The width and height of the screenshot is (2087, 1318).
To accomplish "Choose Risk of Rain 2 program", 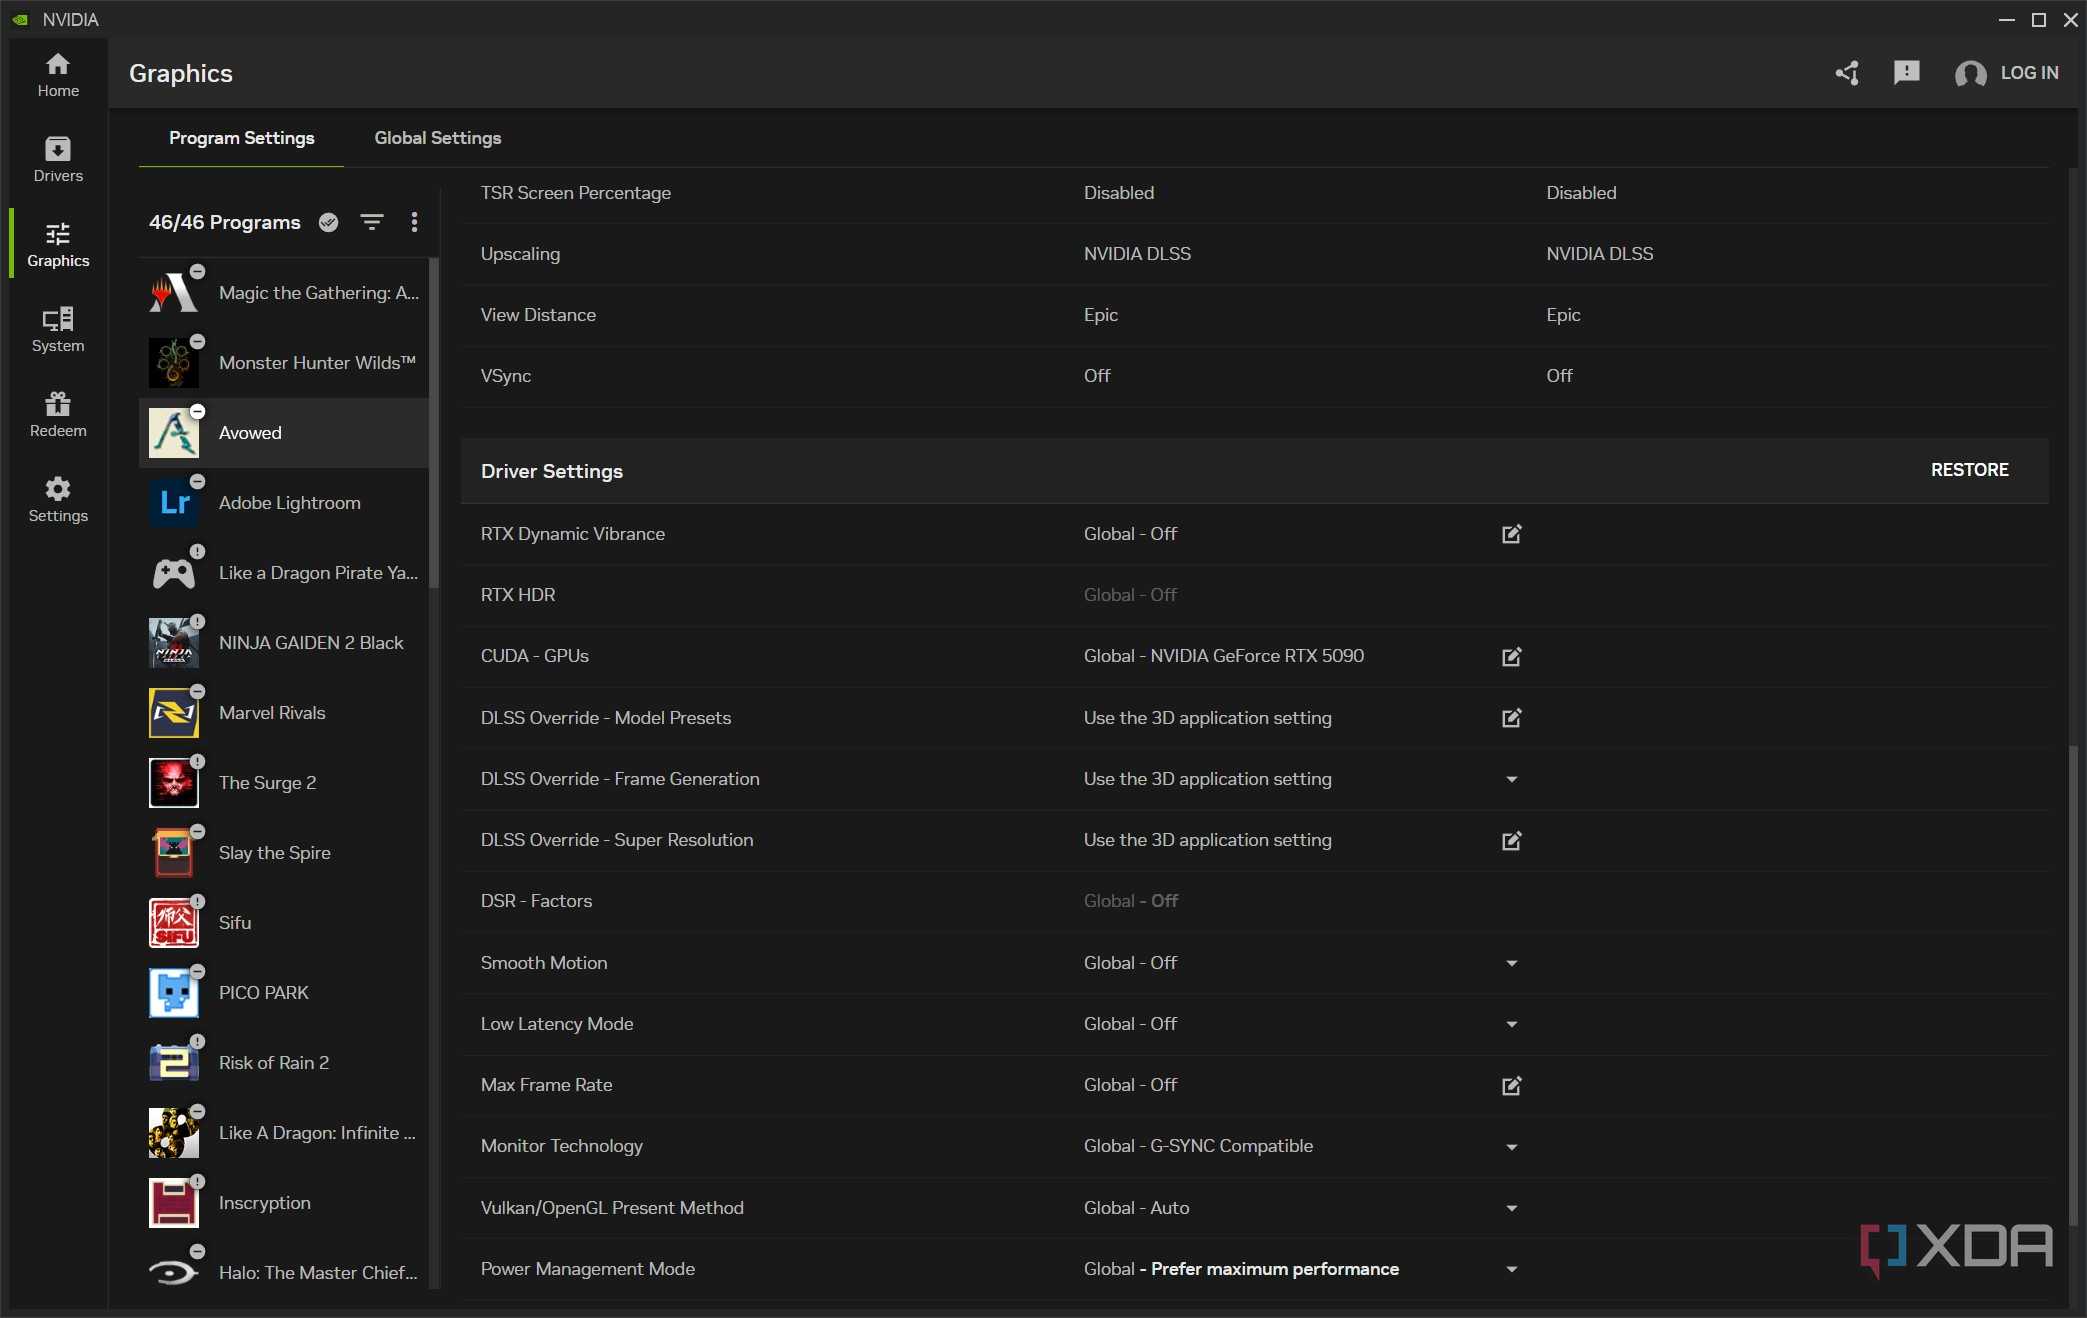I will click(284, 1063).
